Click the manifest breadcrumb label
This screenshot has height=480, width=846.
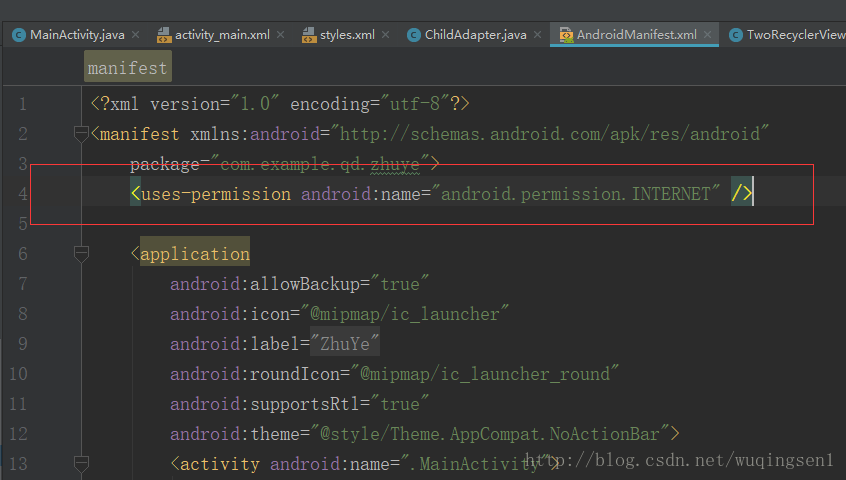click(128, 67)
